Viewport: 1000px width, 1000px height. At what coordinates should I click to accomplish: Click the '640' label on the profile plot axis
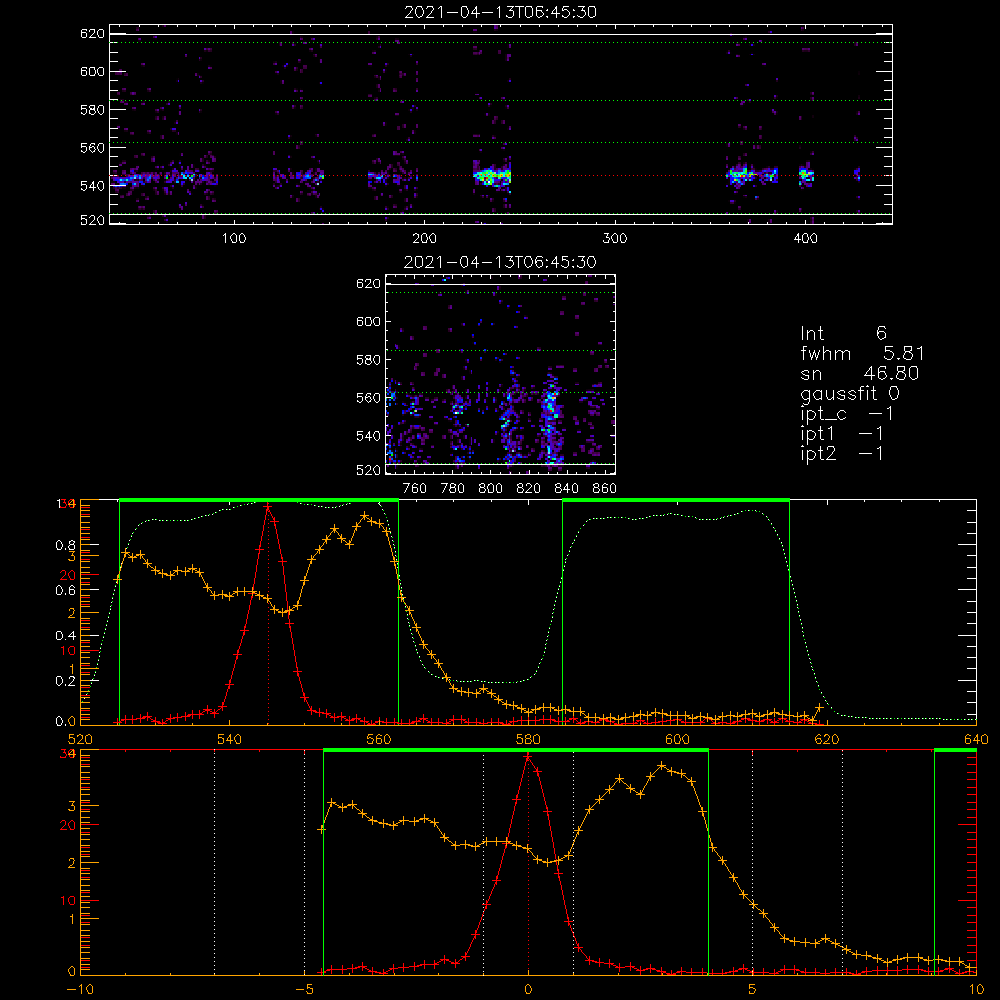976,739
